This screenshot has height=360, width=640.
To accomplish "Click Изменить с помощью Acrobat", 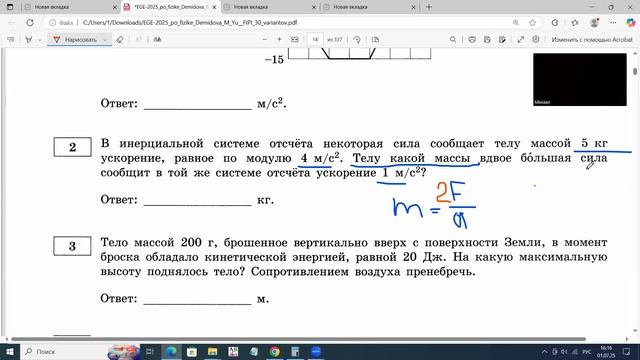I will tap(592, 40).
